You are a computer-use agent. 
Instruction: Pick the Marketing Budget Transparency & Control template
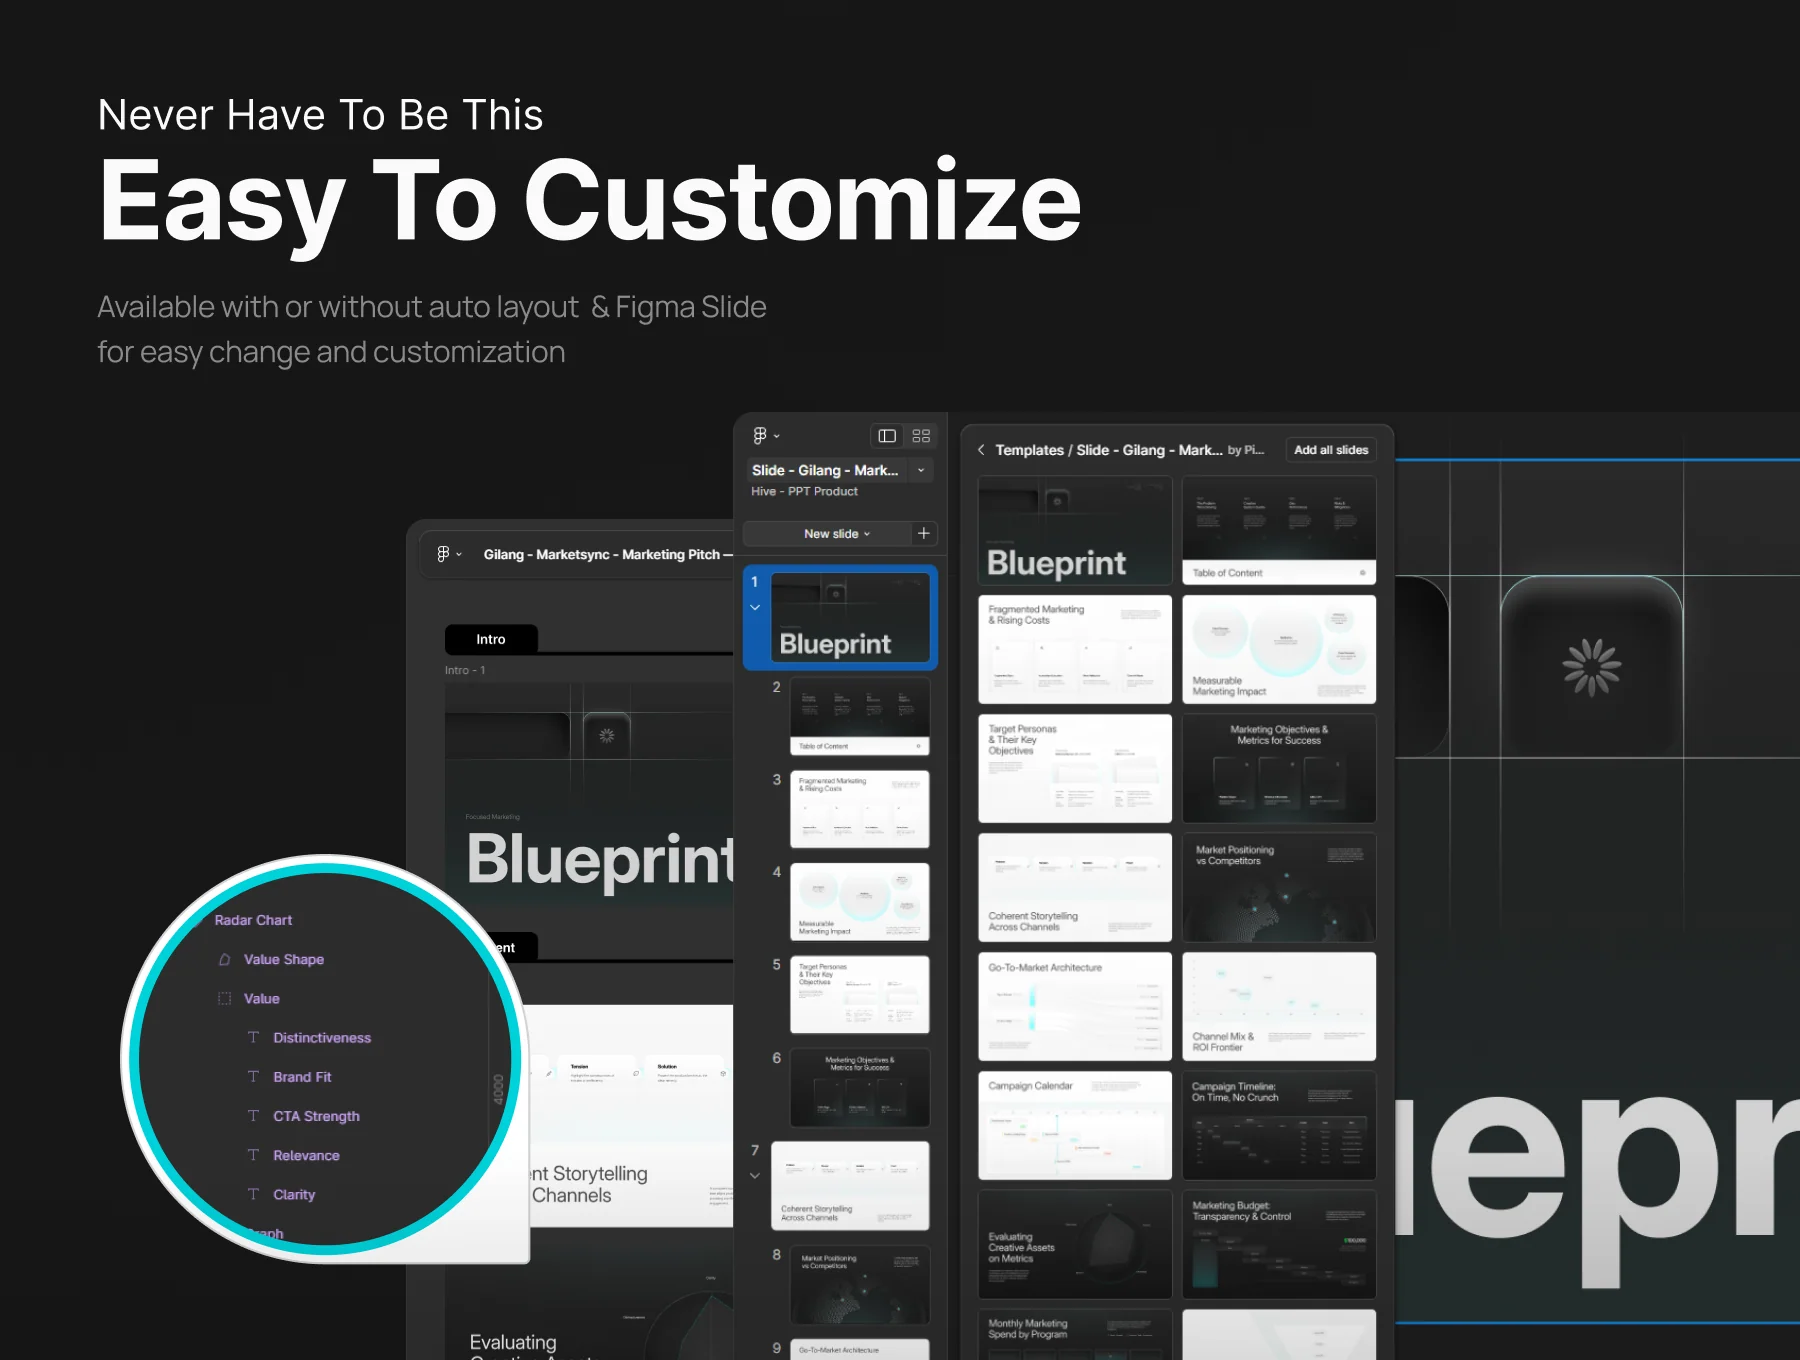point(1279,1244)
